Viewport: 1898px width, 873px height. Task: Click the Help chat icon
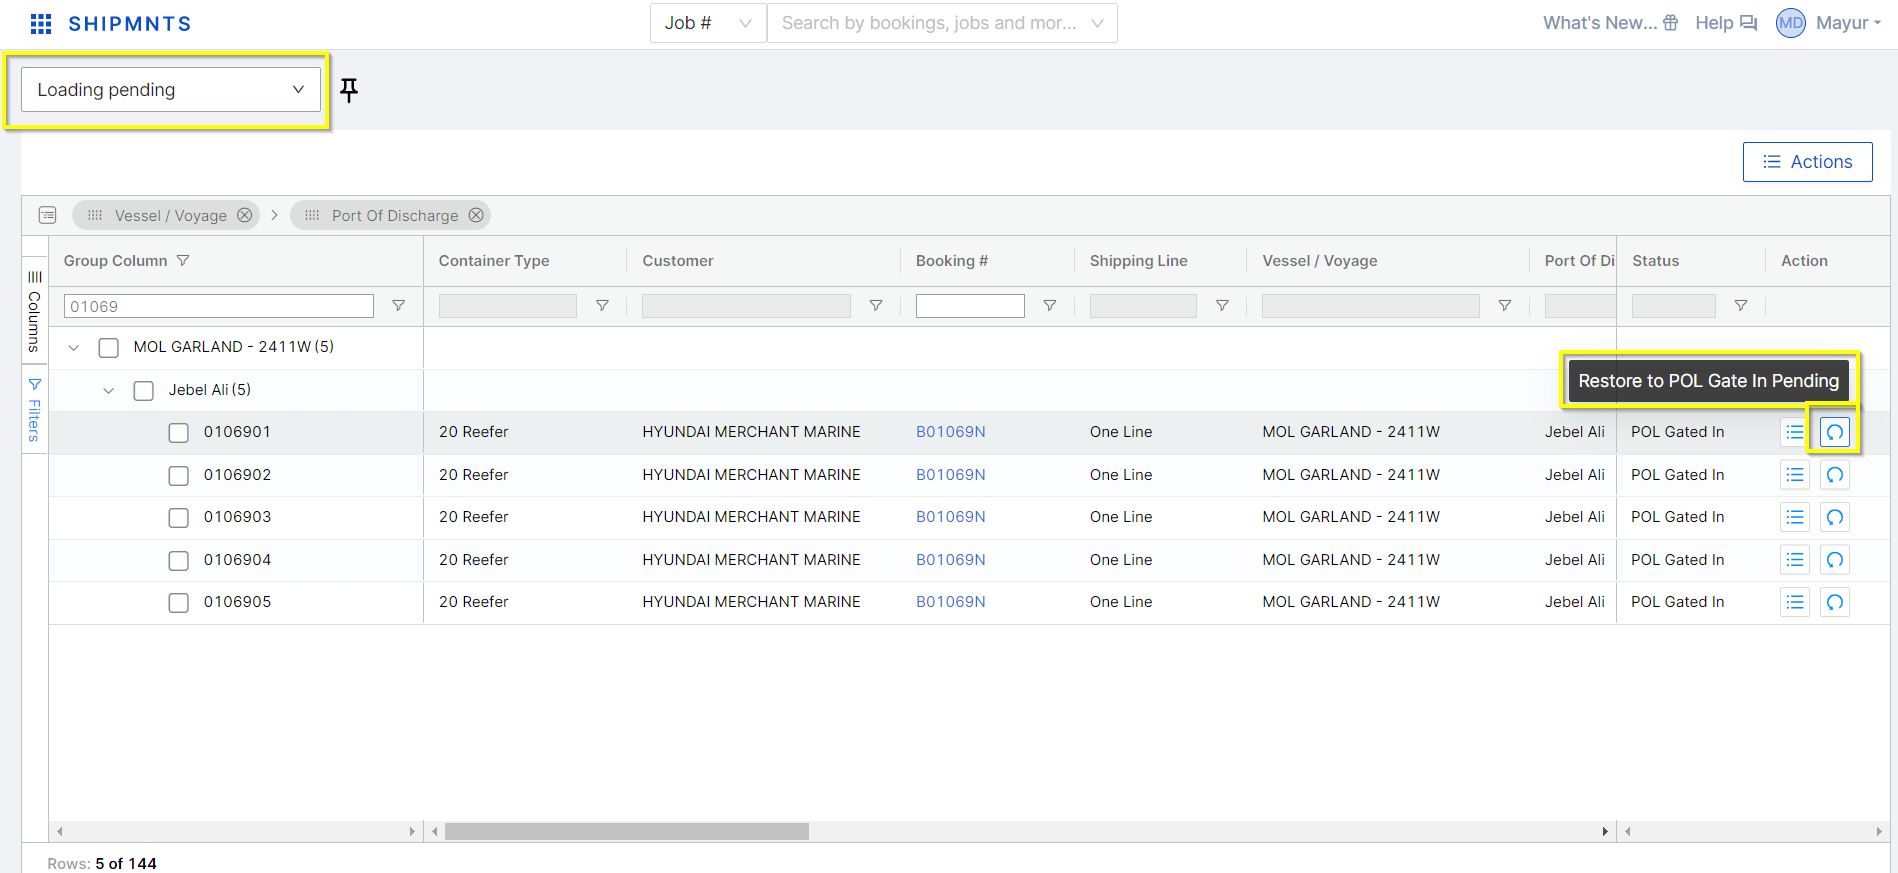[1748, 23]
